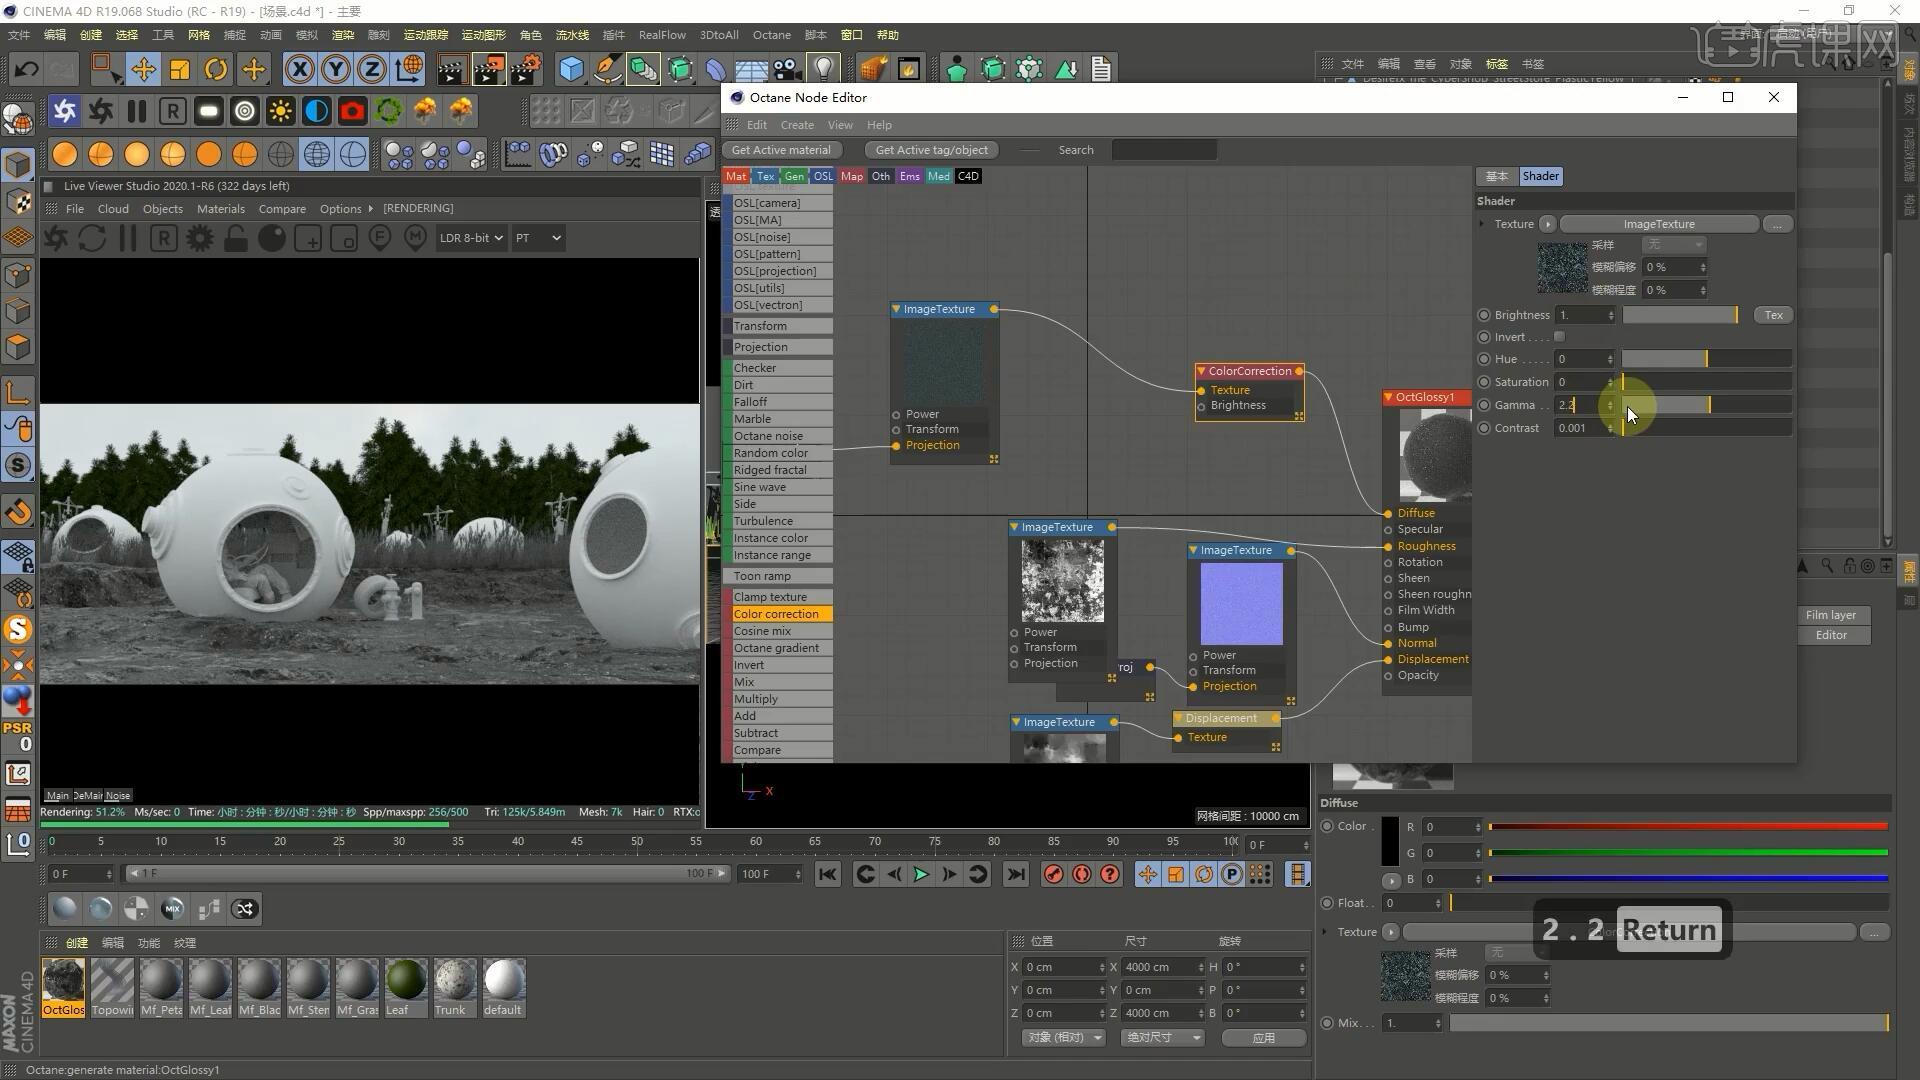Click ImageTexture button in Shader panel
This screenshot has width=1920, height=1080.
[x=1659, y=224]
